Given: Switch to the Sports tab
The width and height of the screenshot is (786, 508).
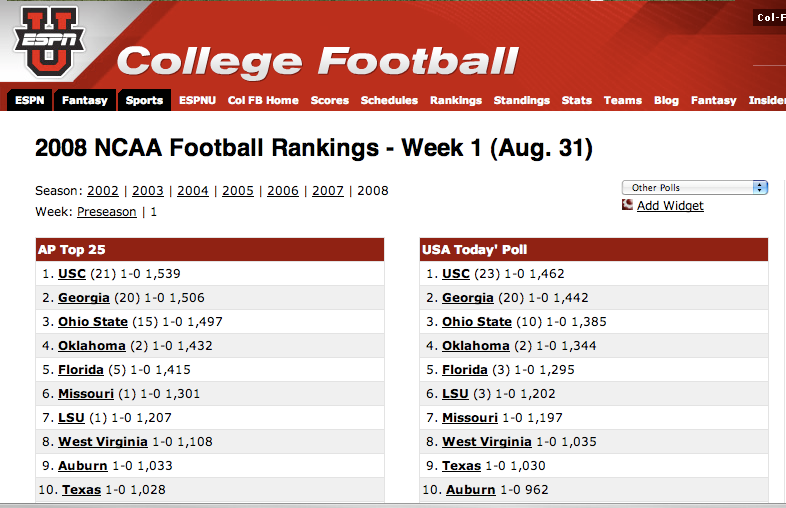Looking at the screenshot, I should pos(144,100).
